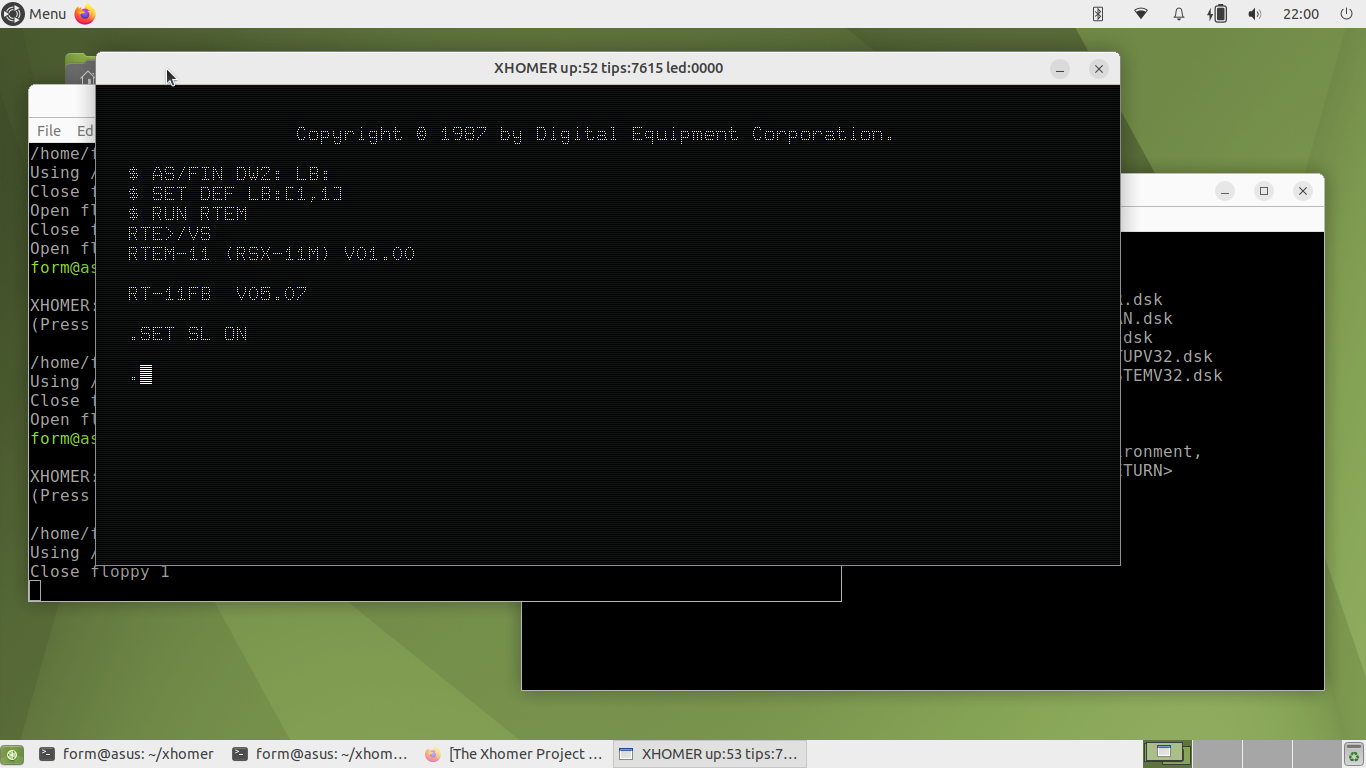The width and height of the screenshot is (1366, 768).
Task: Open the Wi-Fi network indicator
Action: pyautogui.click(x=1141, y=14)
